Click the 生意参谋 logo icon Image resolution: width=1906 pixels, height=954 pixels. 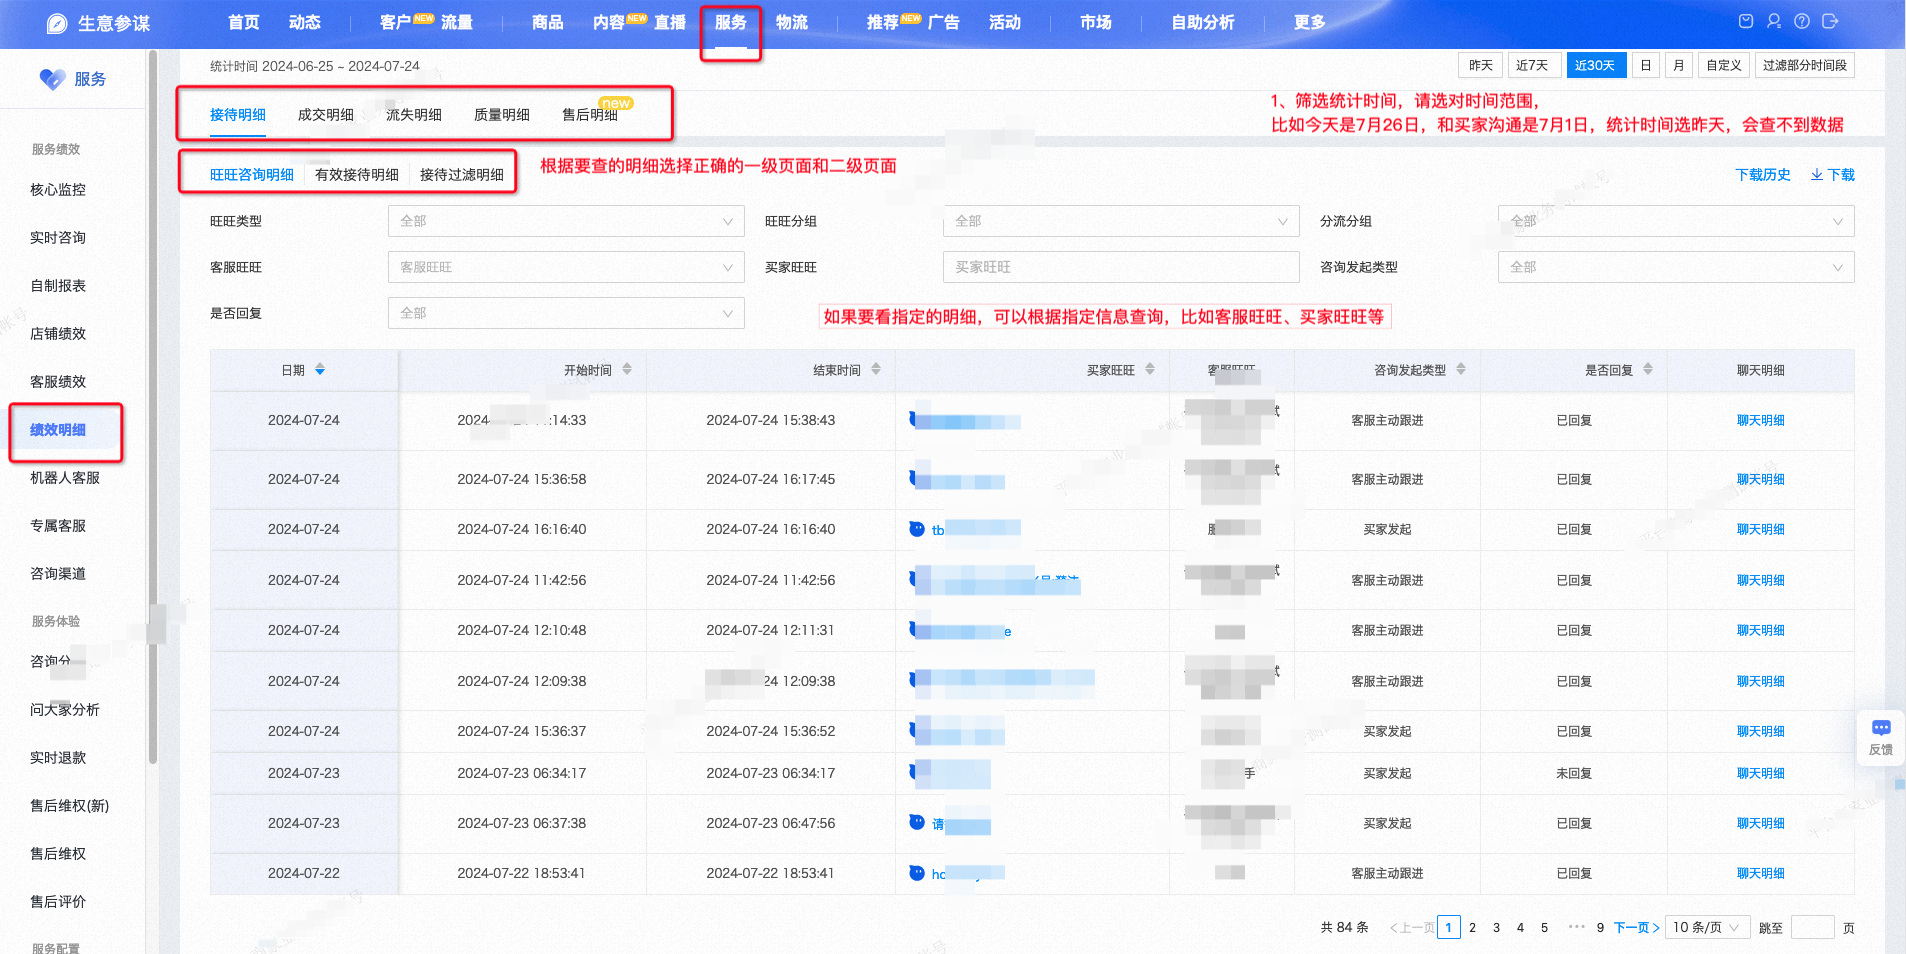coord(57,23)
